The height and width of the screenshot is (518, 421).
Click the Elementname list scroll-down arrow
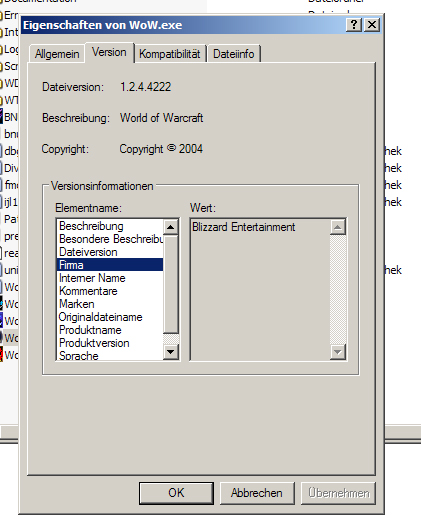coord(171,352)
